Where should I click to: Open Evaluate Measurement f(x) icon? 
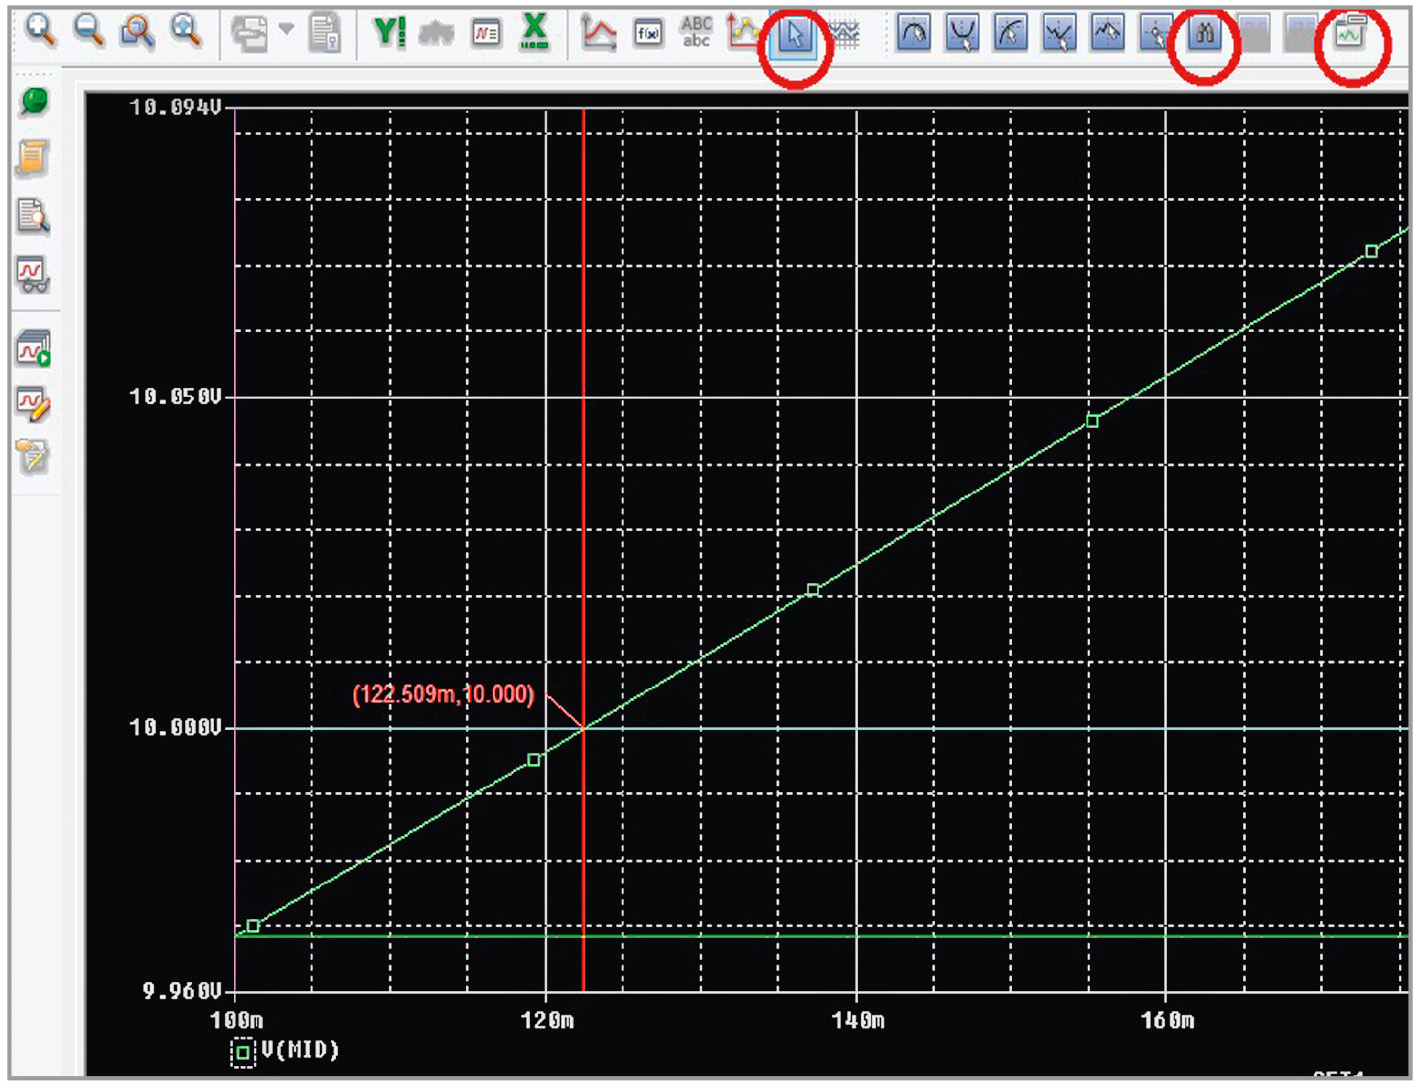coord(648,34)
